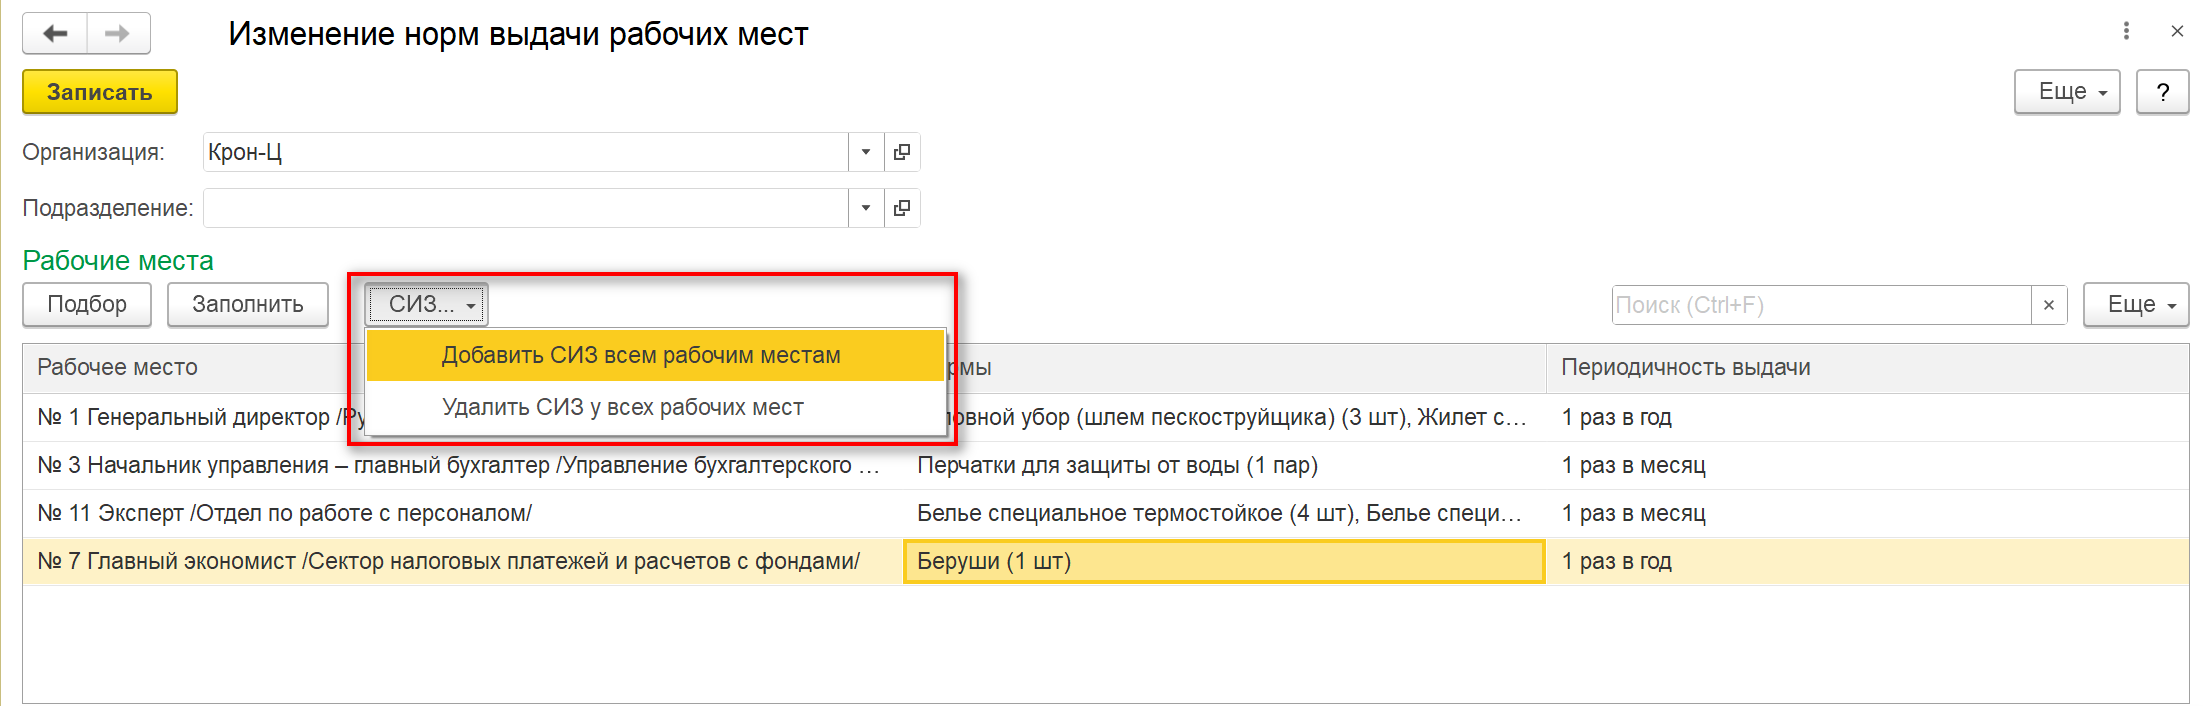The height and width of the screenshot is (706, 2209).
Task: Select the Беруши (1 шт) cell
Action: pos(1224,562)
